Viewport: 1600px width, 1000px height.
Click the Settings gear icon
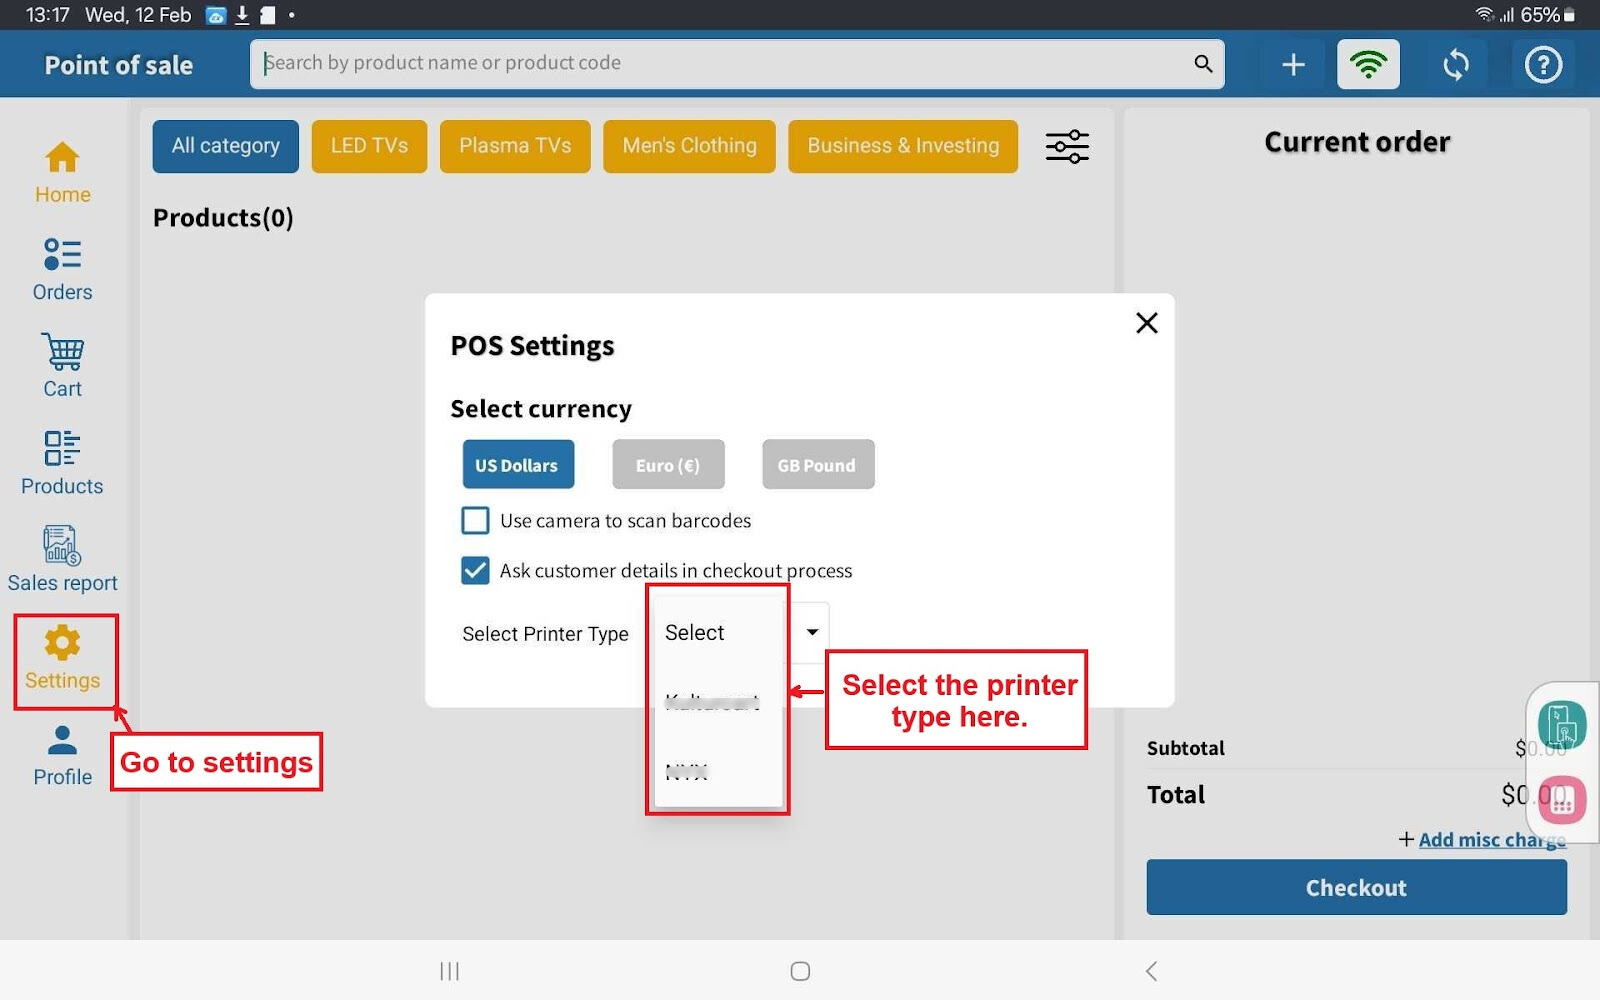click(62, 644)
